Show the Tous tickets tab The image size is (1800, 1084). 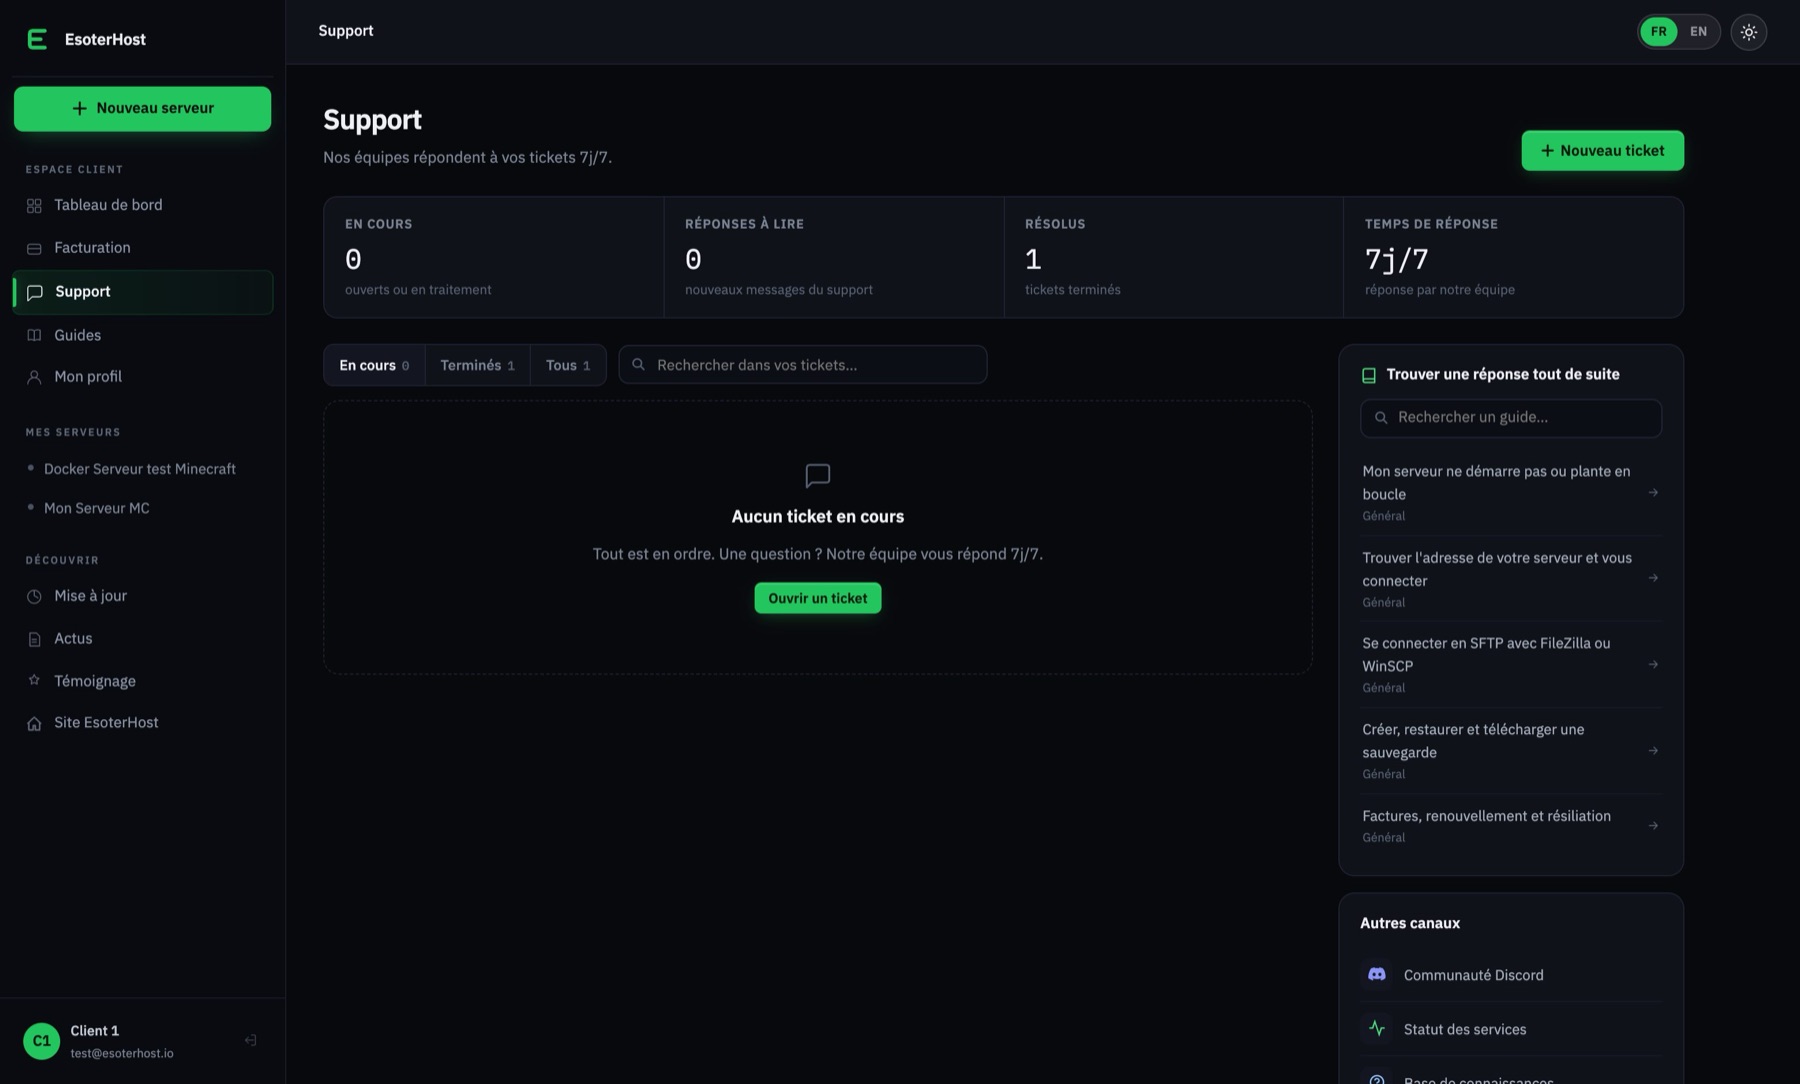[568, 365]
